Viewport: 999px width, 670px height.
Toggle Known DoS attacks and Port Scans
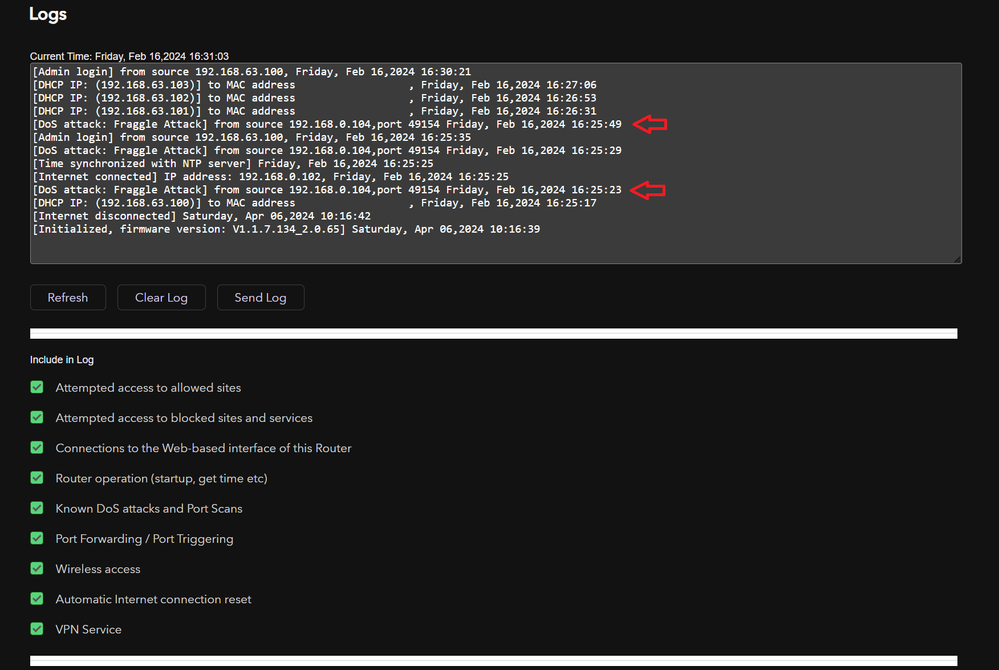(x=37, y=508)
